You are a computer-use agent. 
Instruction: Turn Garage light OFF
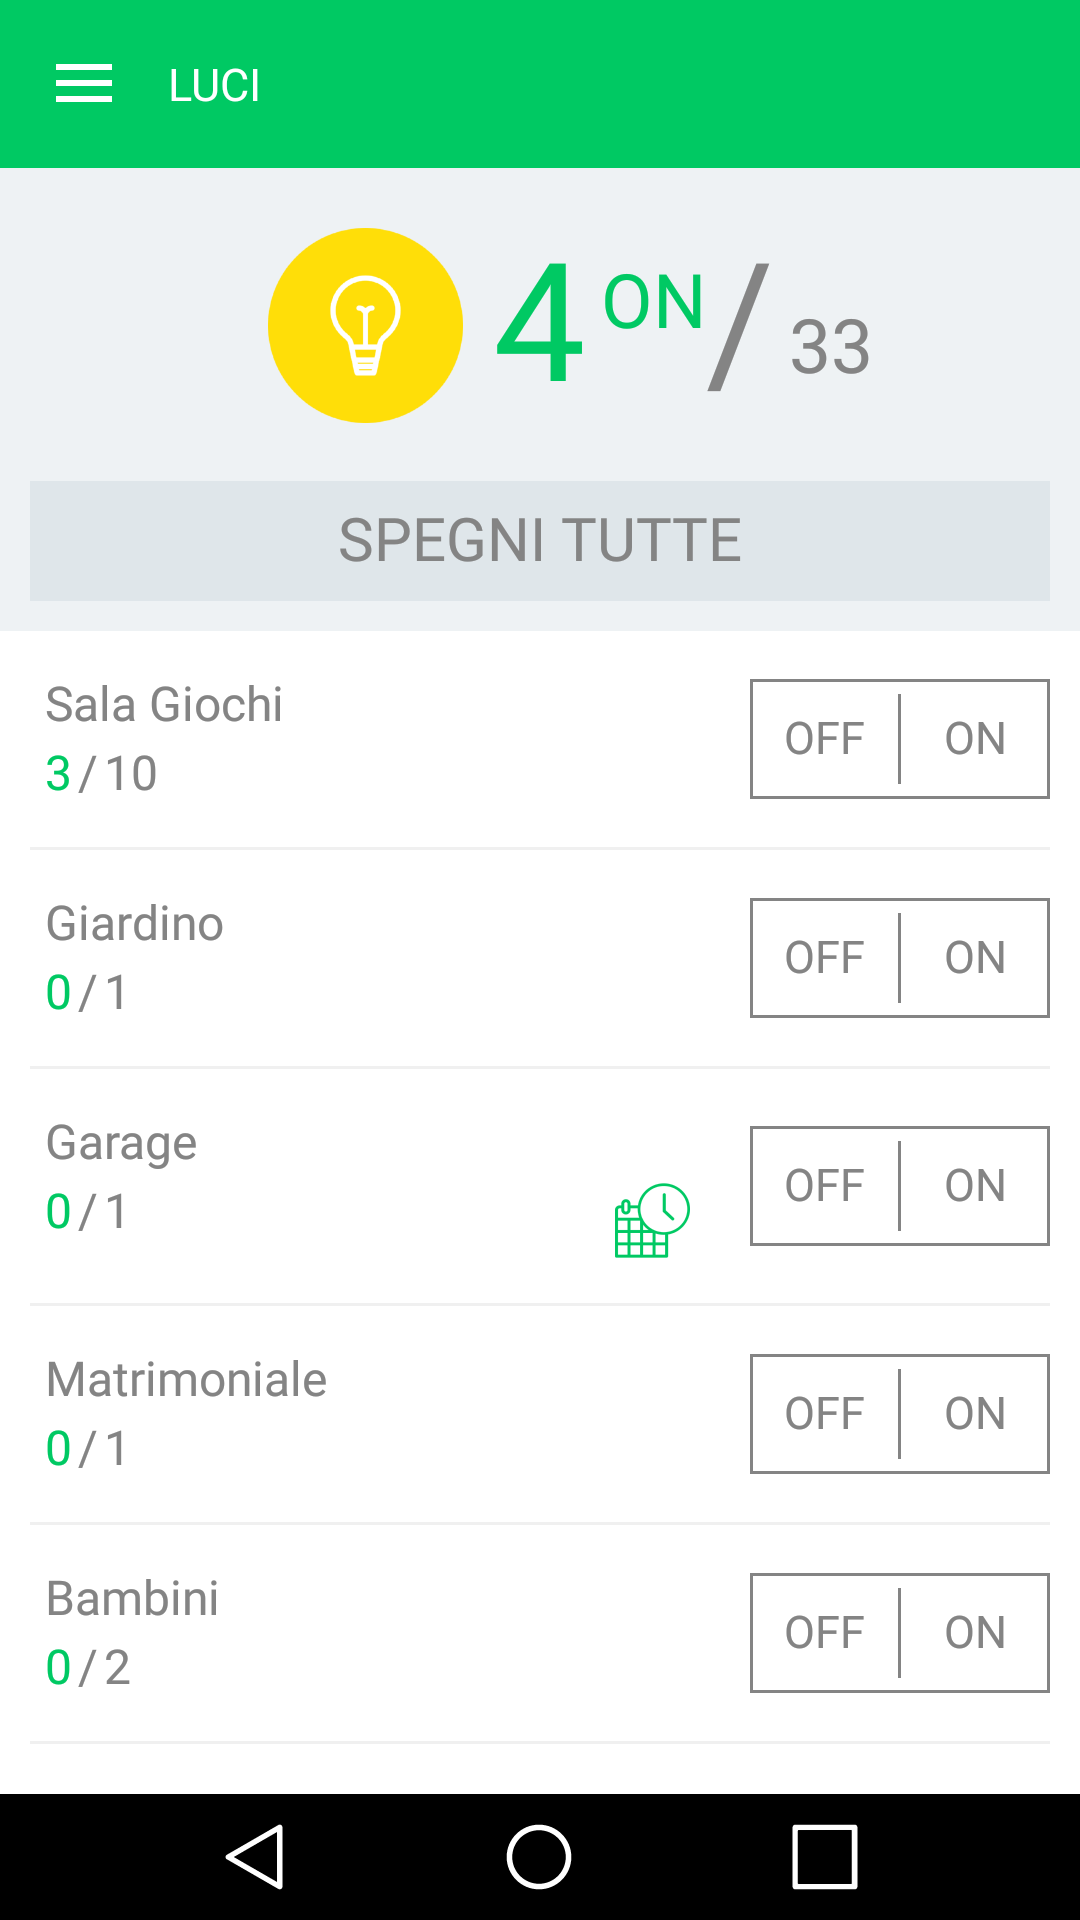(x=825, y=1186)
